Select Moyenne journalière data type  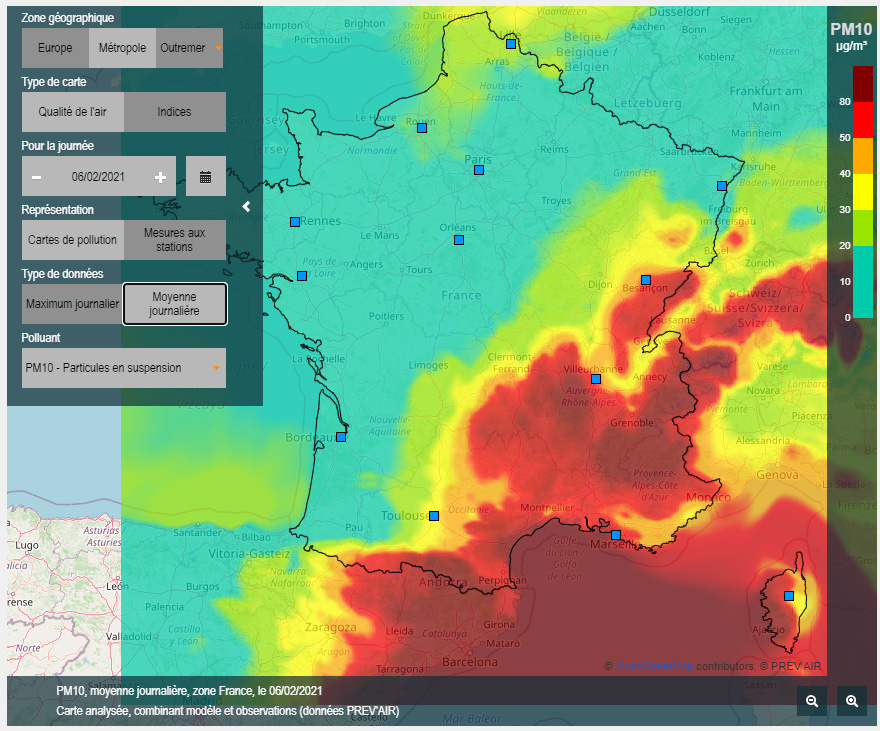pyautogui.click(x=175, y=304)
